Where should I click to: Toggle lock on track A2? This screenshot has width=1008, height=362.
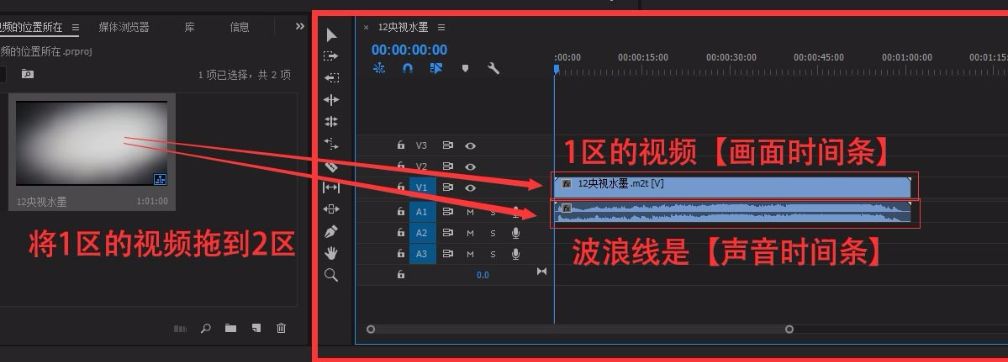tap(400, 233)
